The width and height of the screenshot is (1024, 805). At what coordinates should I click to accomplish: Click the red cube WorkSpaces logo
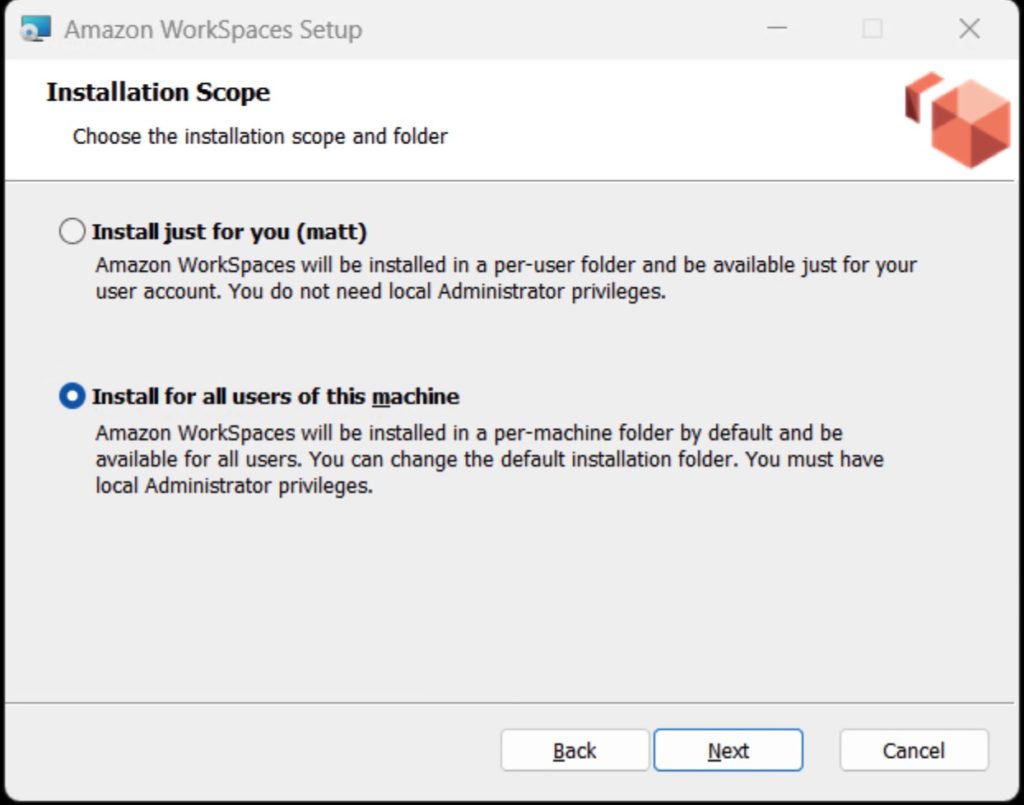(x=957, y=119)
